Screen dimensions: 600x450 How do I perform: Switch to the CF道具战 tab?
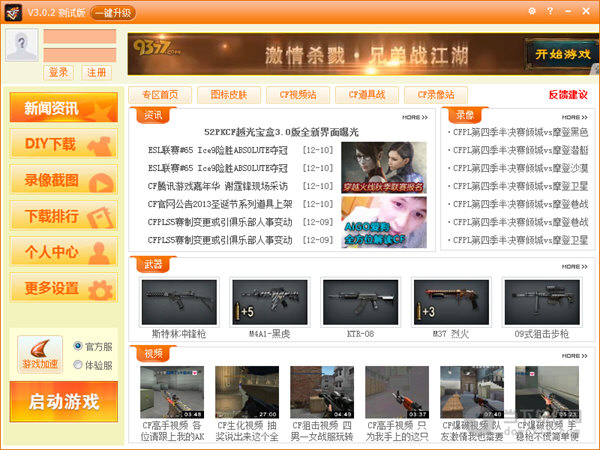point(367,95)
